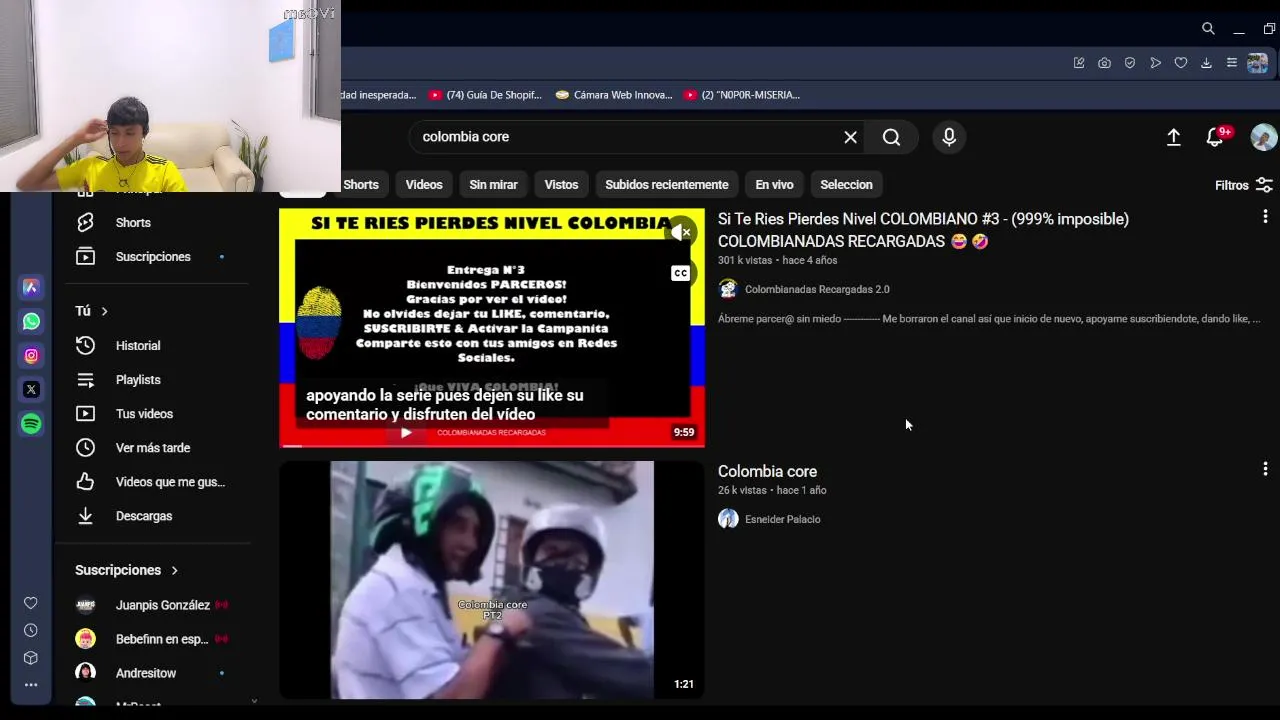Open Instagram in the Opera sidebar
Viewport: 1280px width, 720px height.
click(x=31, y=355)
